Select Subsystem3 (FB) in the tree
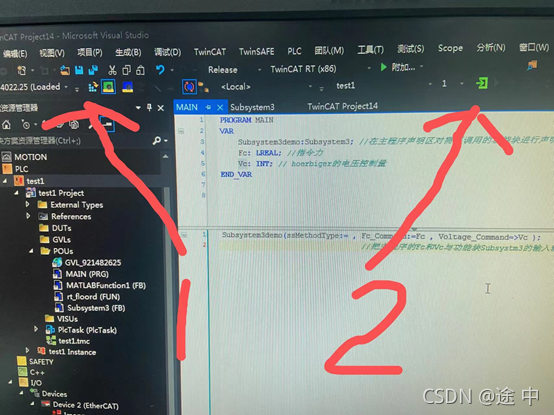554x415 pixels. click(x=96, y=308)
